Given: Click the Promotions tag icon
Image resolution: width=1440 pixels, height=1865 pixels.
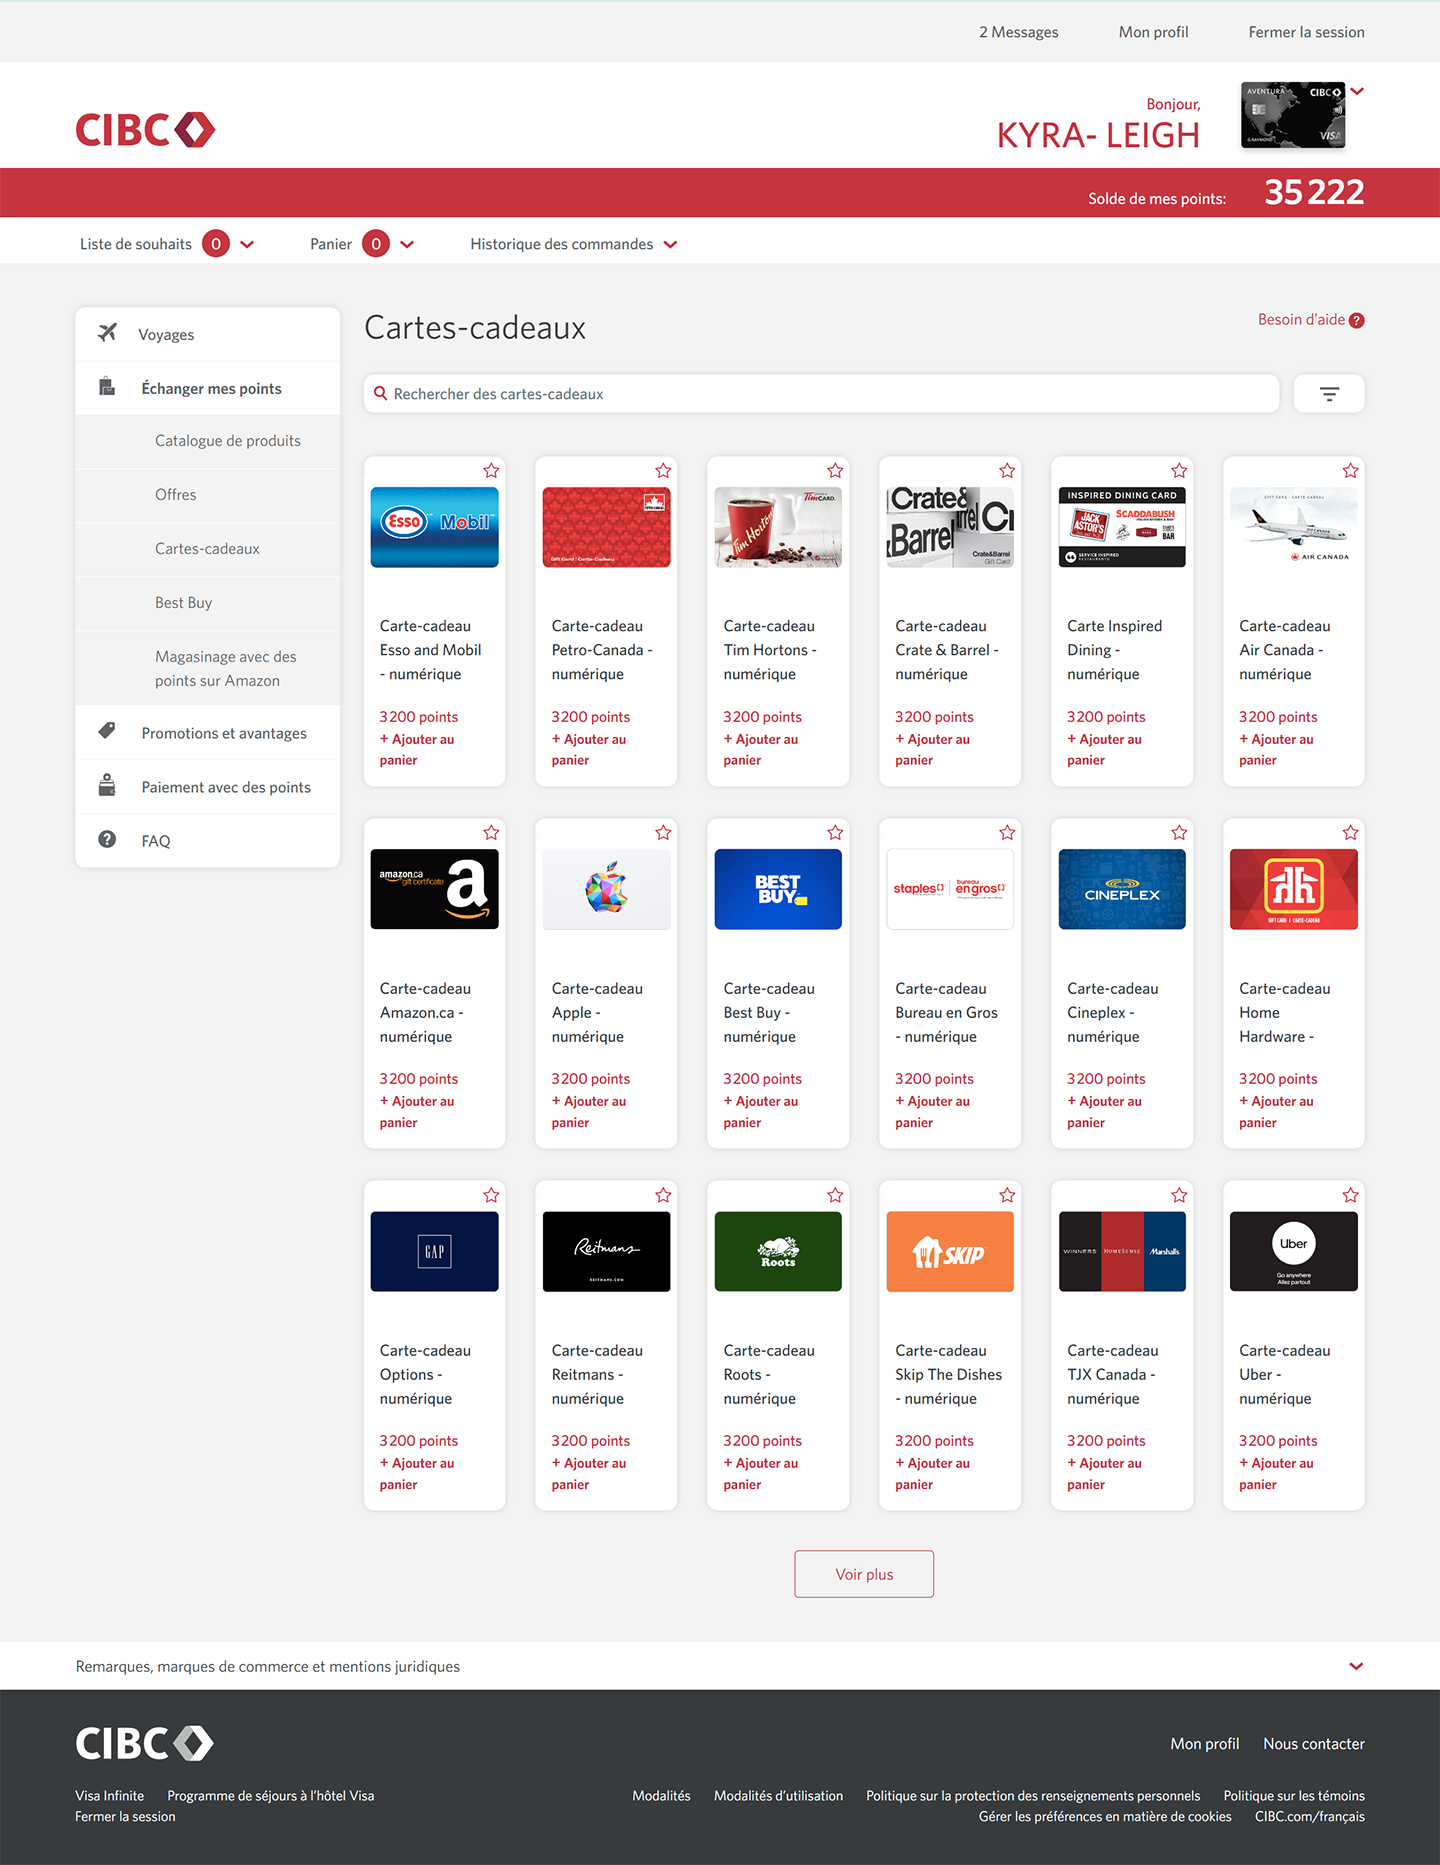Looking at the screenshot, I should click(x=107, y=731).
